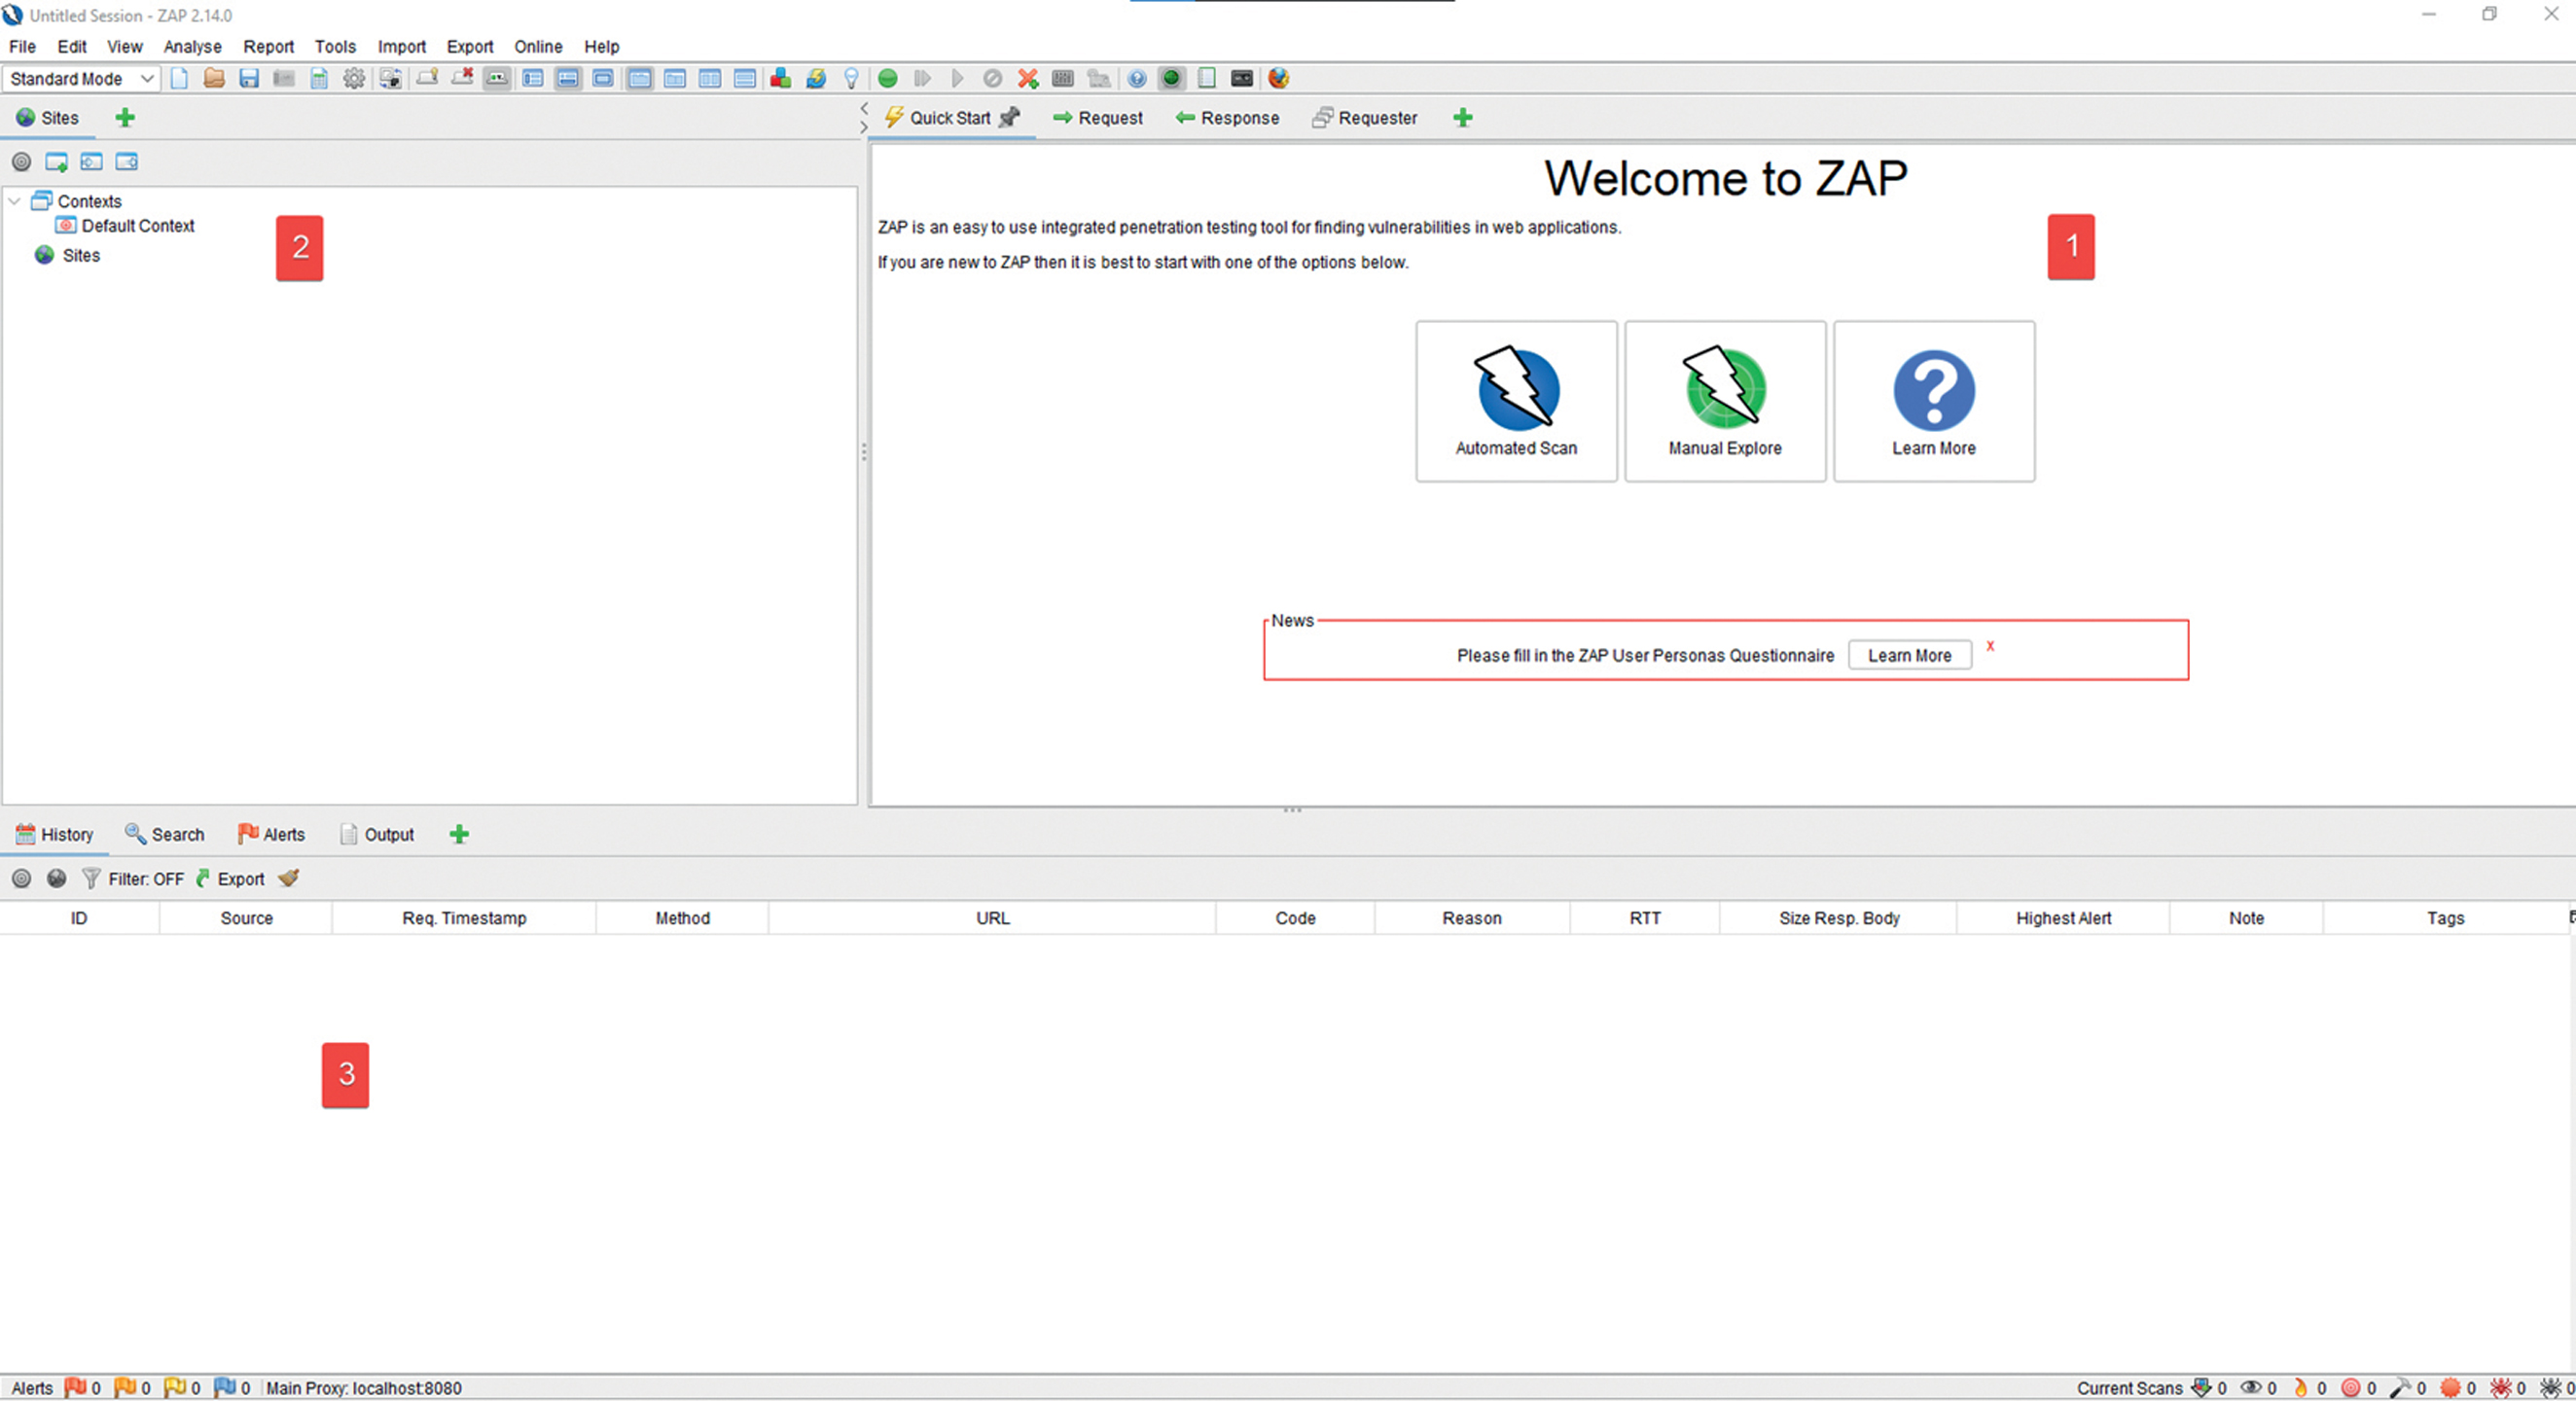Click the red high alerts flag in status bar
This screenshot has width=2576, height=1401.
75,1387
